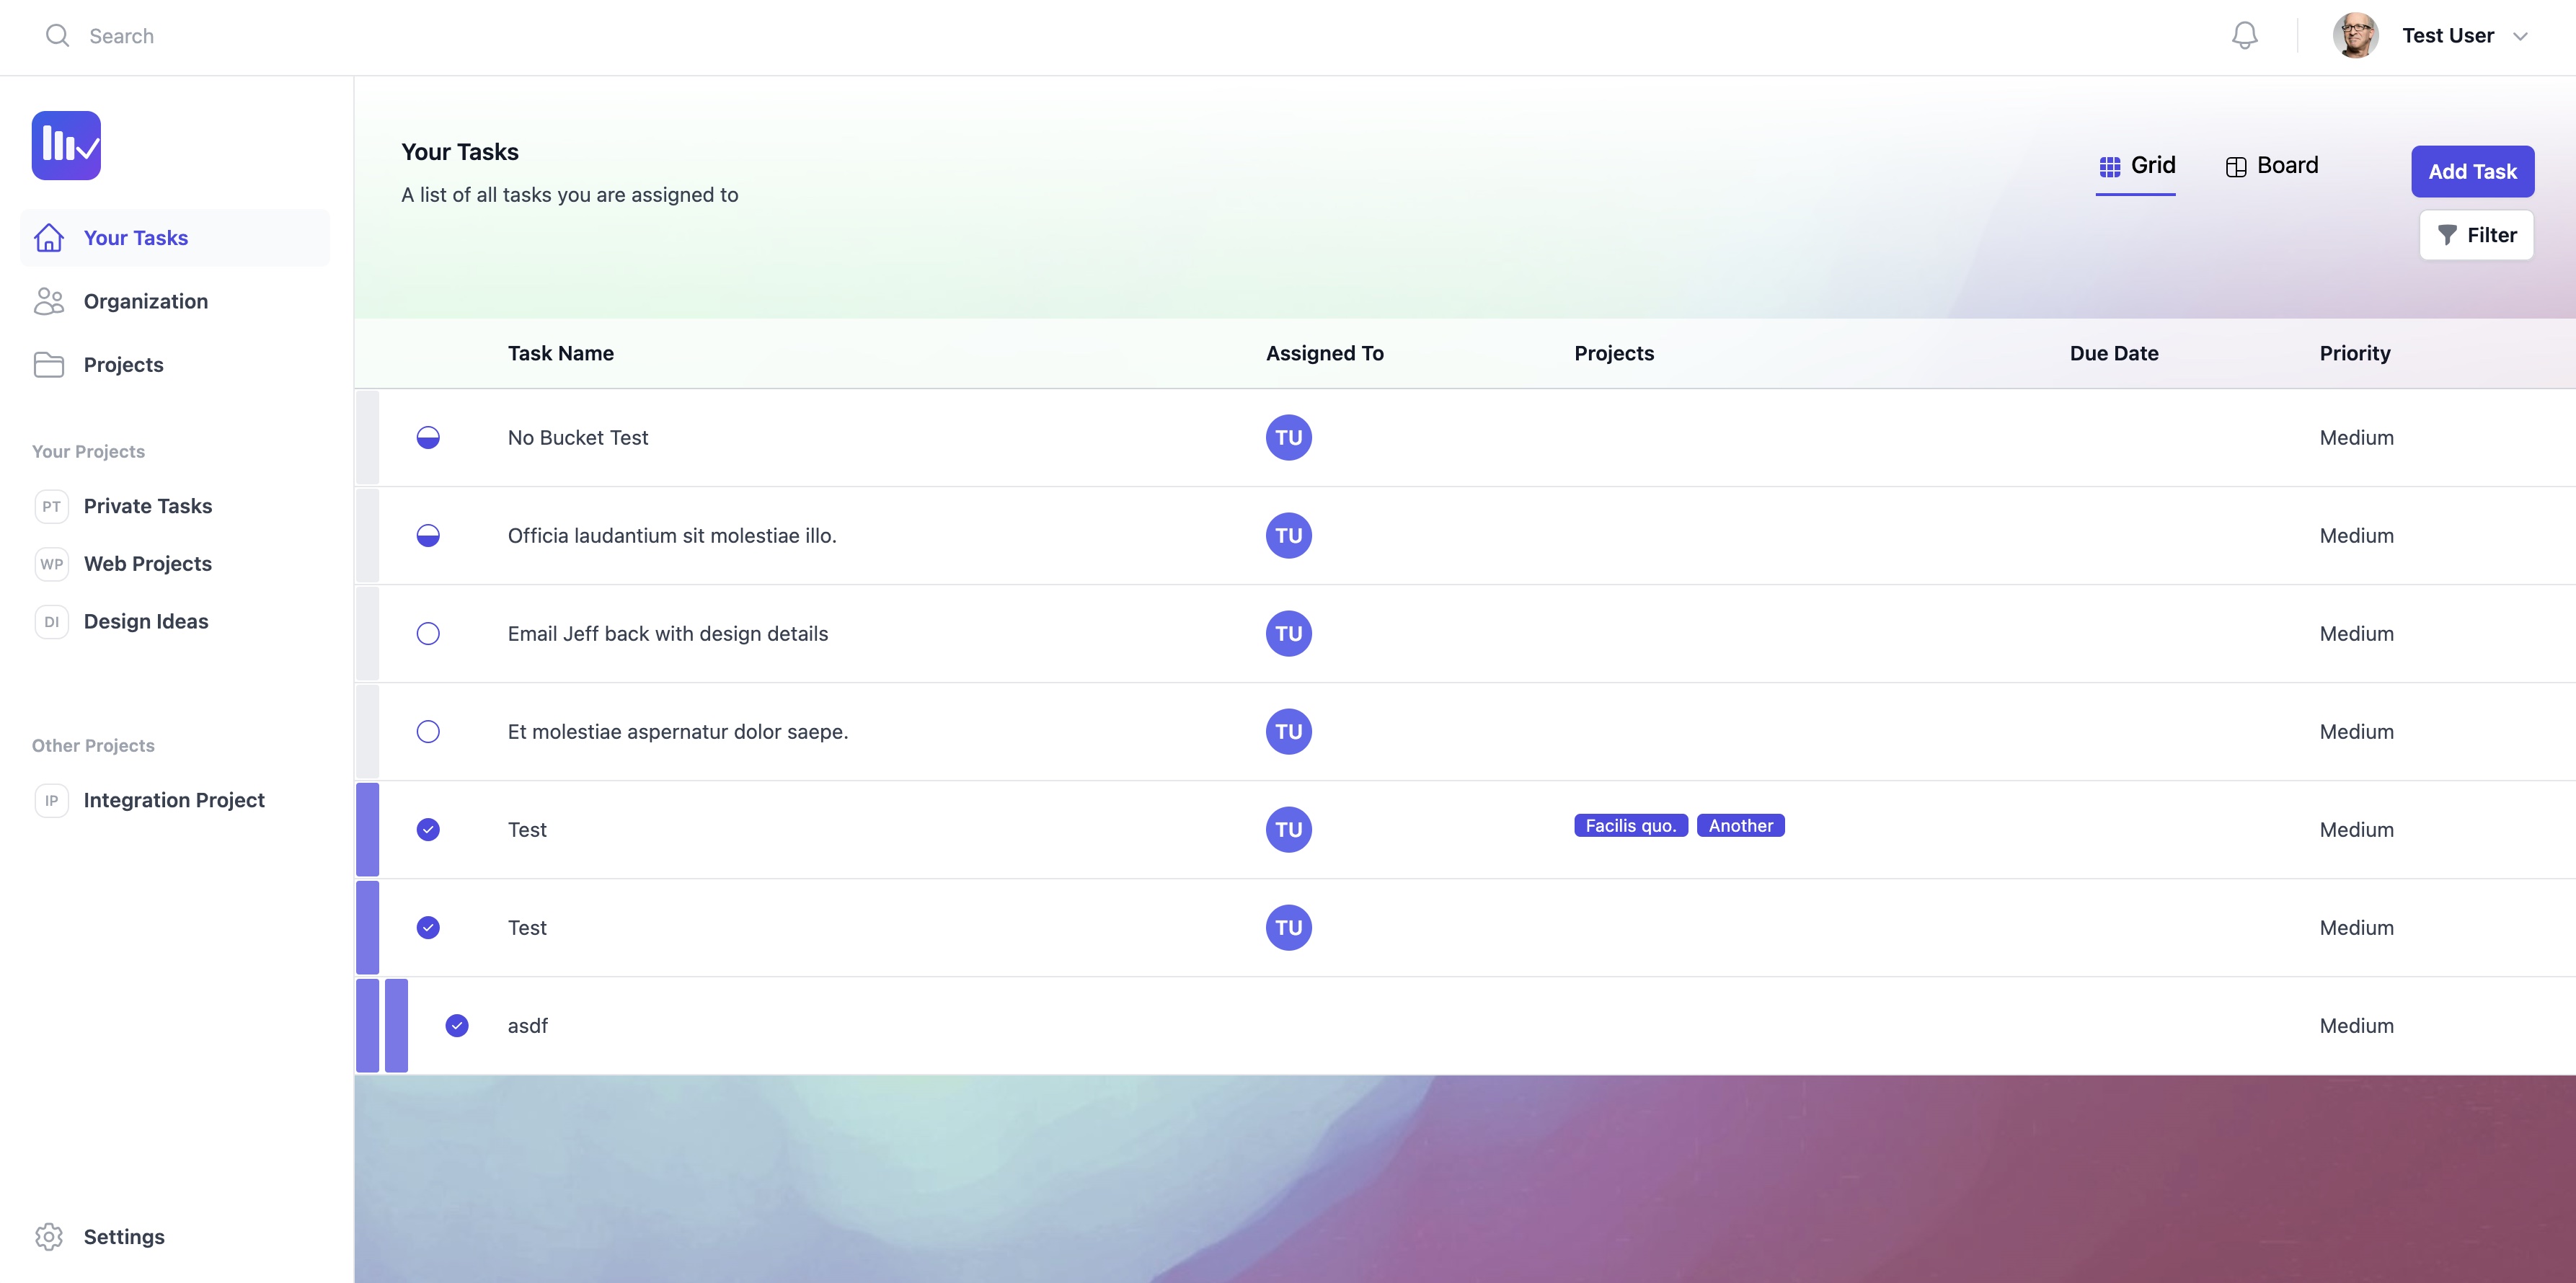Image resolution: width=2576 pixels, height=1283 pixels.
Task: Click the purple bar on Test row with tags
Action: point(368,830)
